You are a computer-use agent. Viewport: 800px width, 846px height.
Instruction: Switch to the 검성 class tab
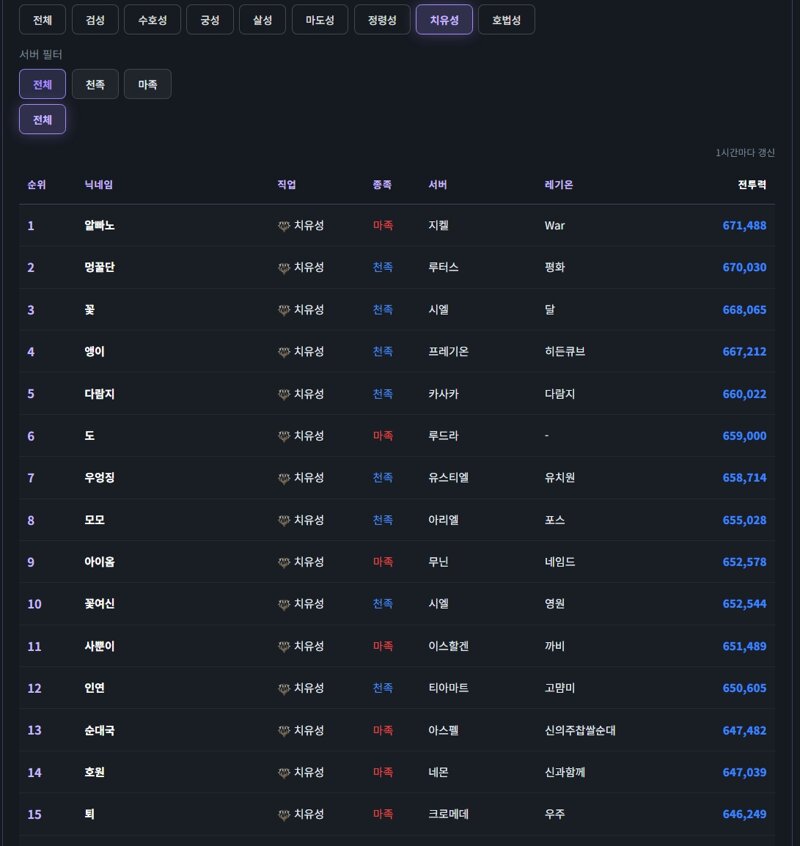click(95, 20)
